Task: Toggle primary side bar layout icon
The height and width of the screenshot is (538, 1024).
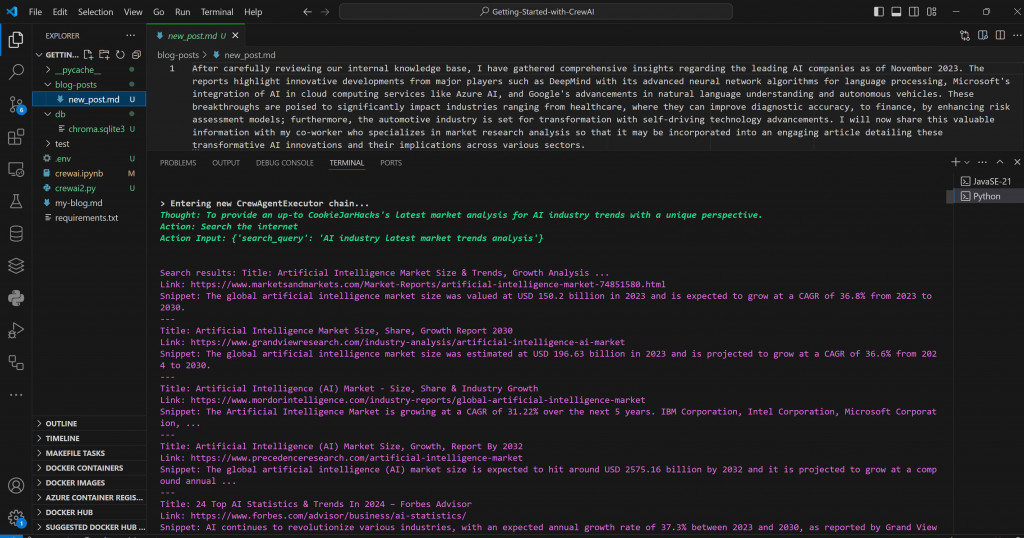Action: click(x=878, y=12)
